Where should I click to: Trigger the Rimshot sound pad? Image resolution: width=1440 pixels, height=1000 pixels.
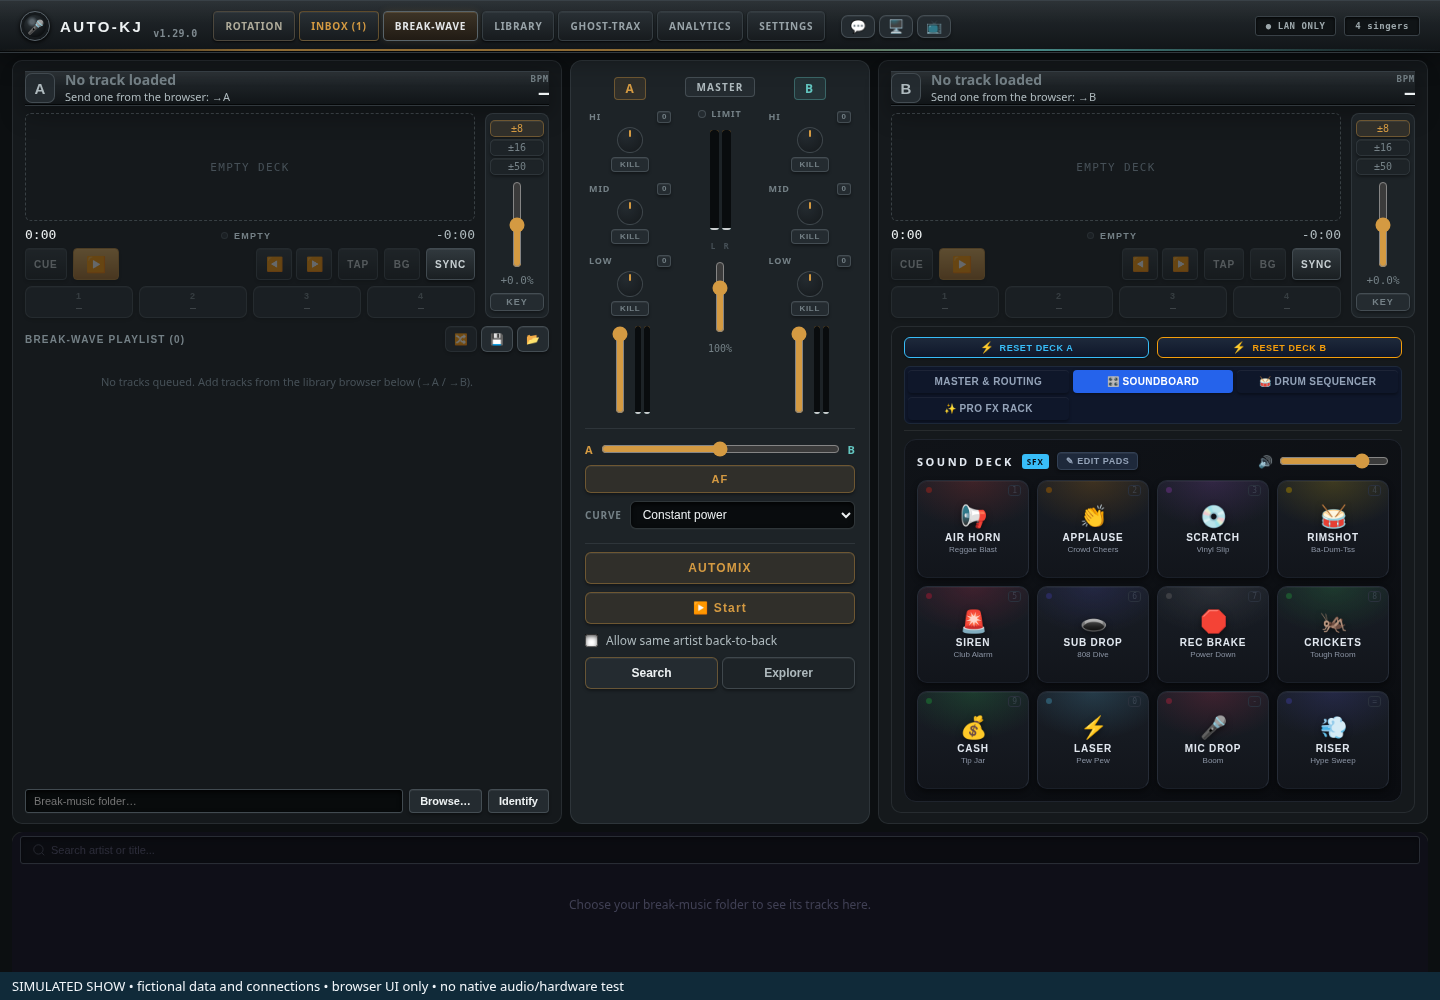coord(1333,529)
